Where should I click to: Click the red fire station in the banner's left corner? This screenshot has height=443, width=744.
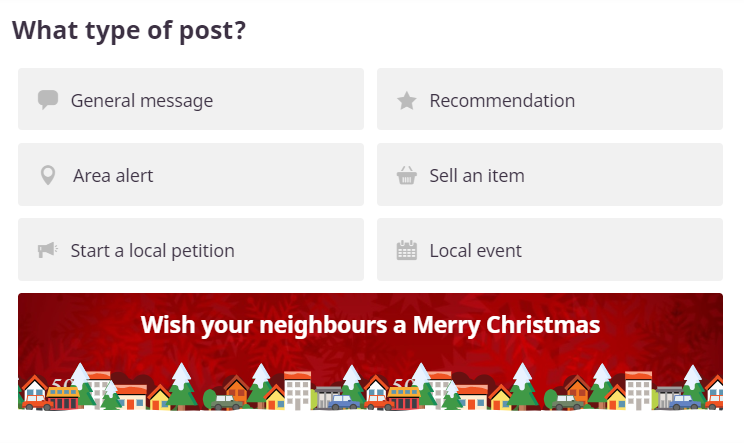point(64,398)
